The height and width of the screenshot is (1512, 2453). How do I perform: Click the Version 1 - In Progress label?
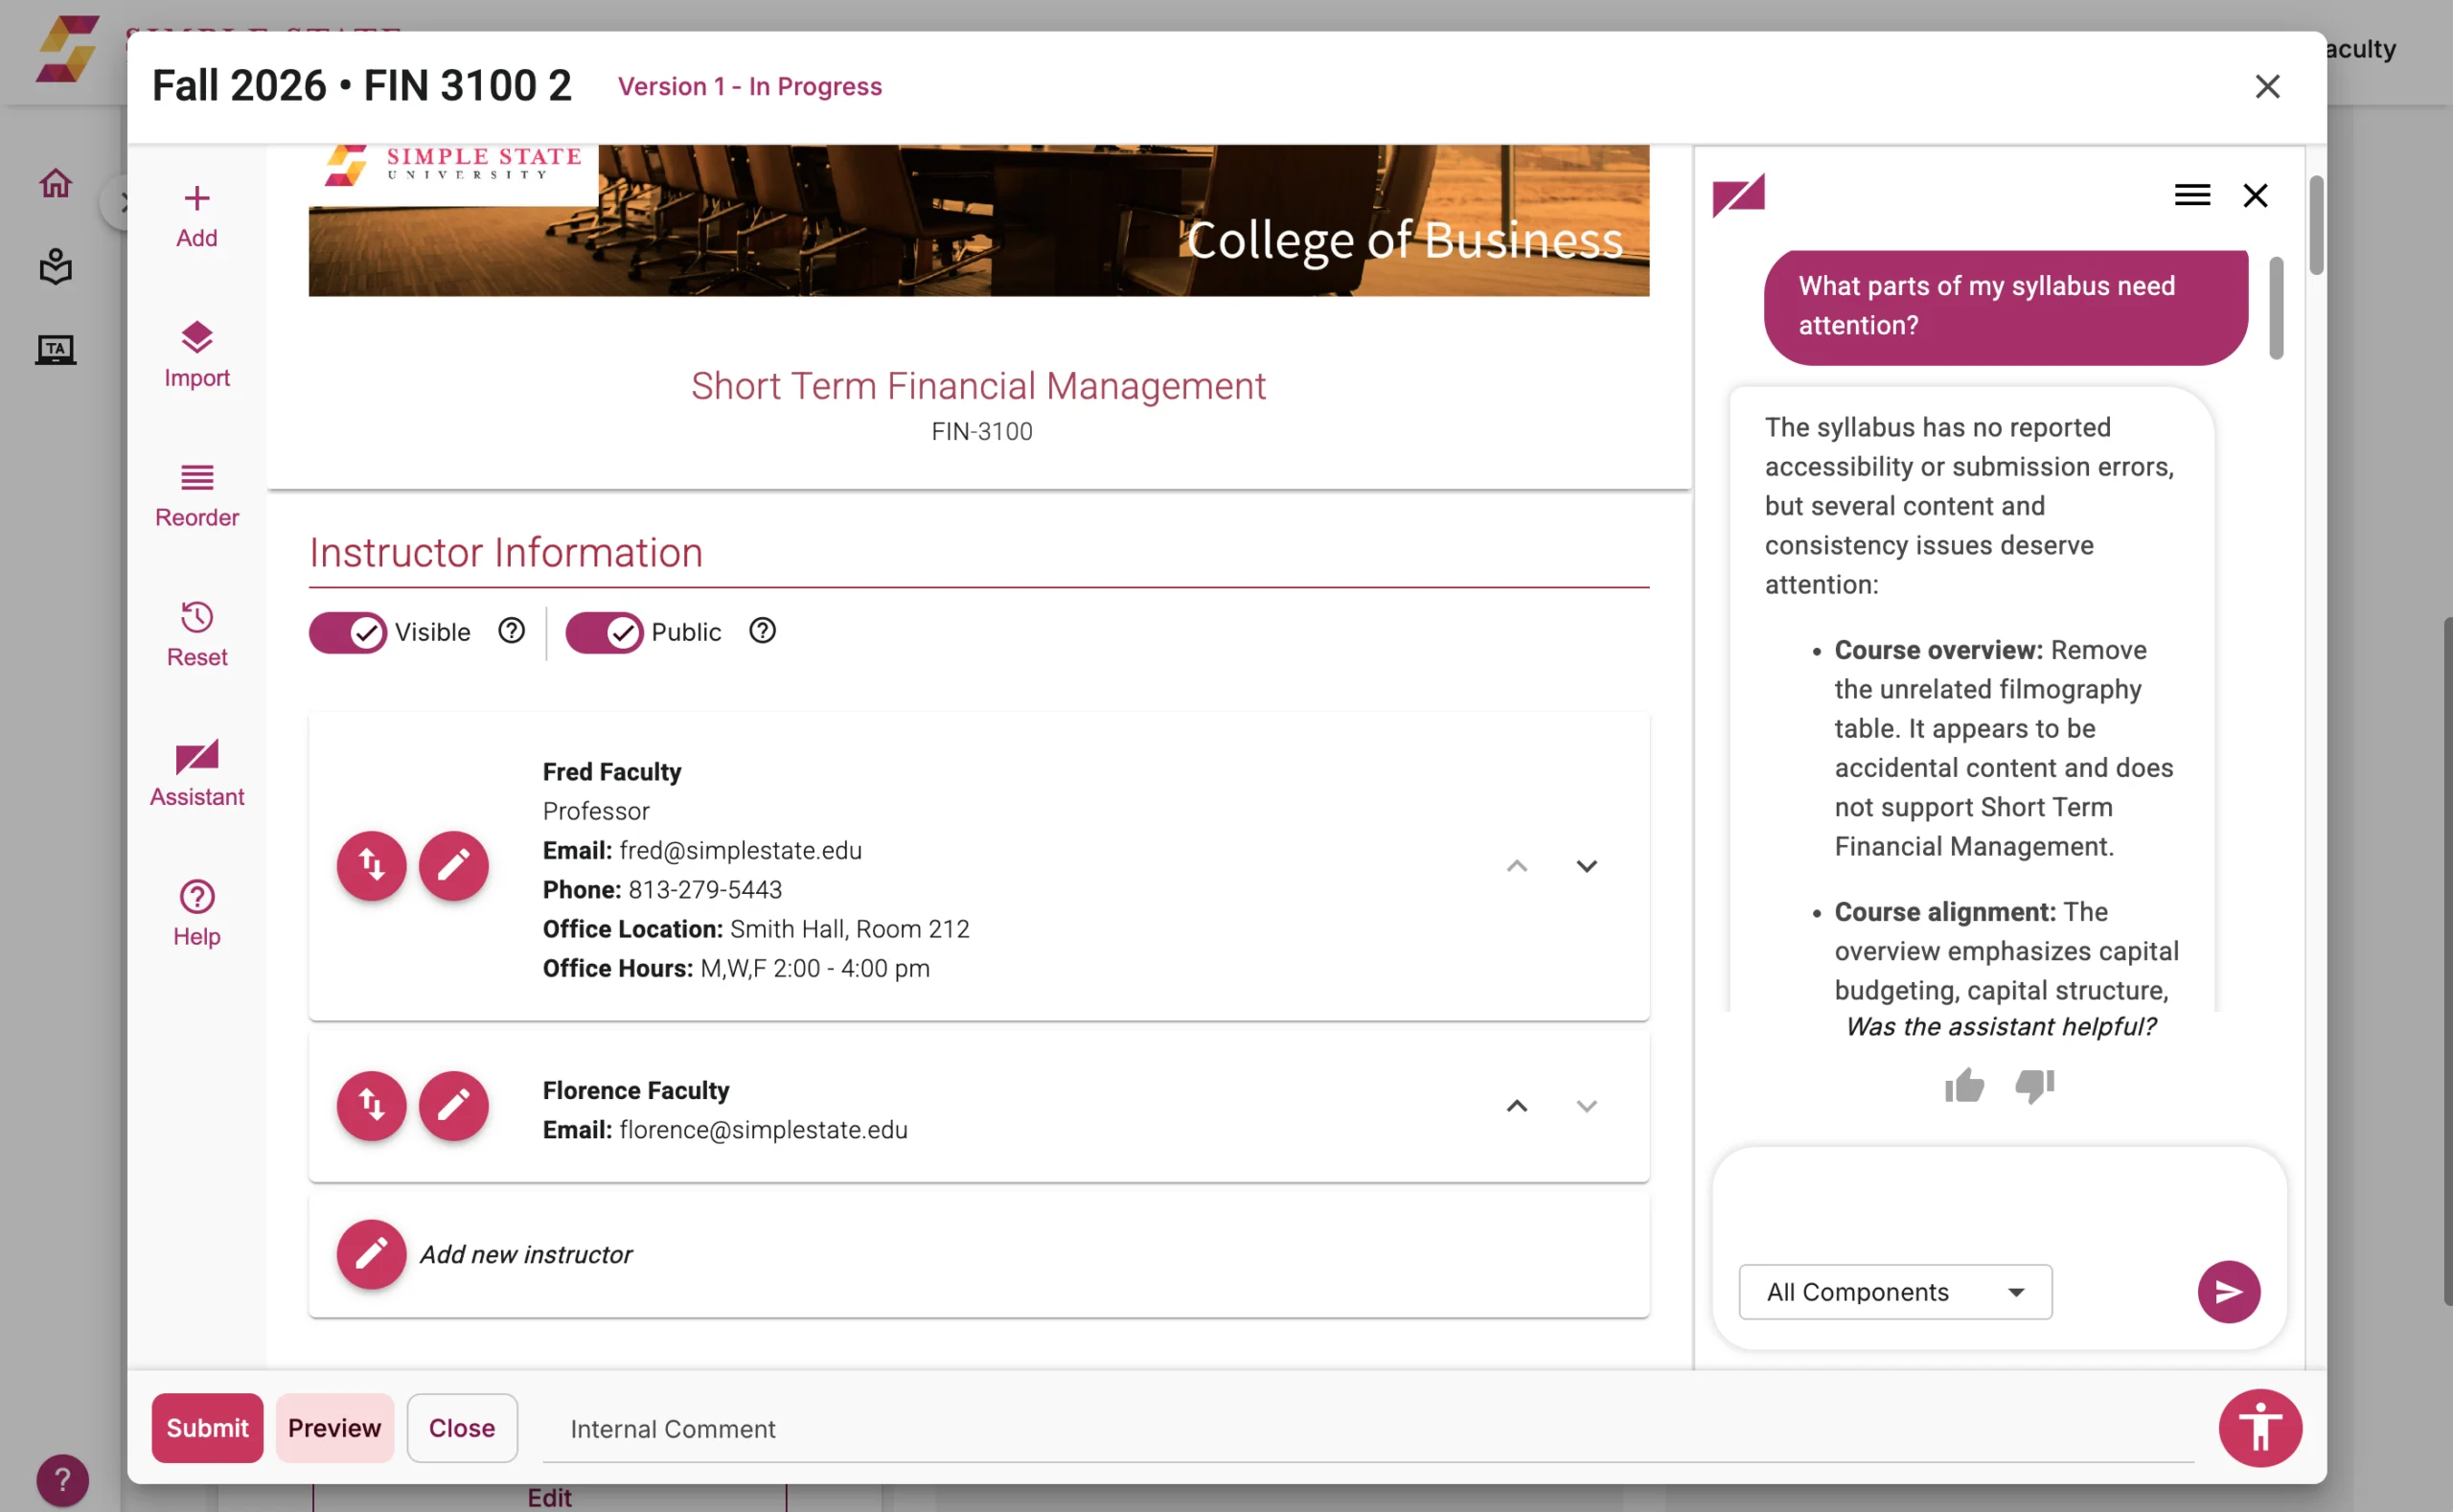point(749,86)
